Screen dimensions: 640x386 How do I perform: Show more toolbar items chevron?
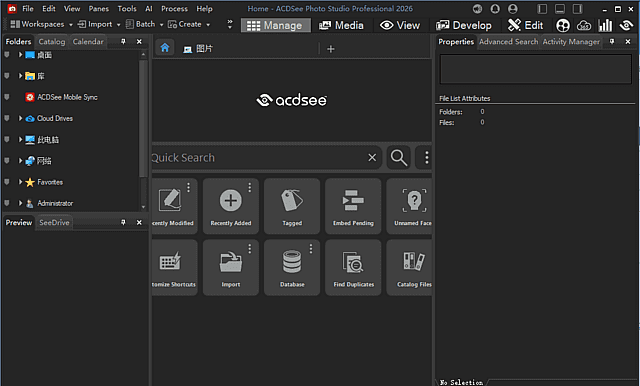pyautogui.click(x=230, y=24)
